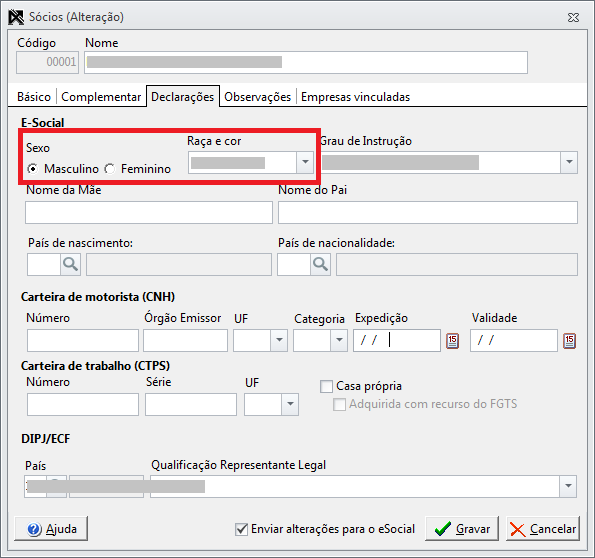Open the Validade calendar picker icon
The height and width of the screenshot is (558, 595).
[569, 341]
